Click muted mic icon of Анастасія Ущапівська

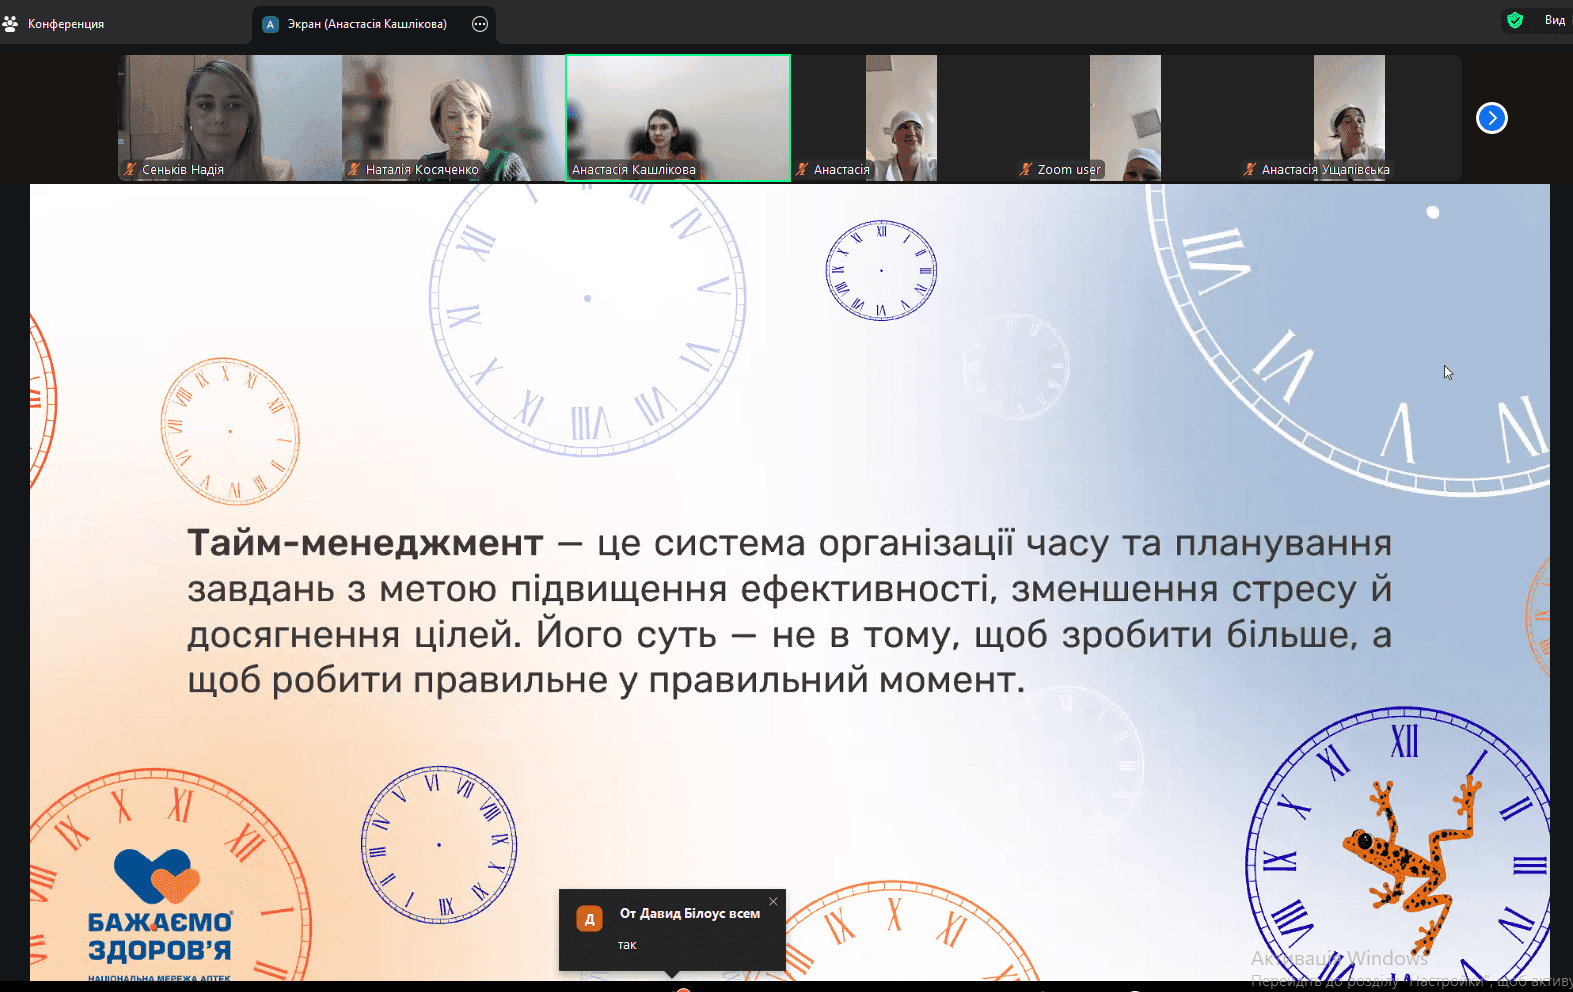[x=1250, y=170]
